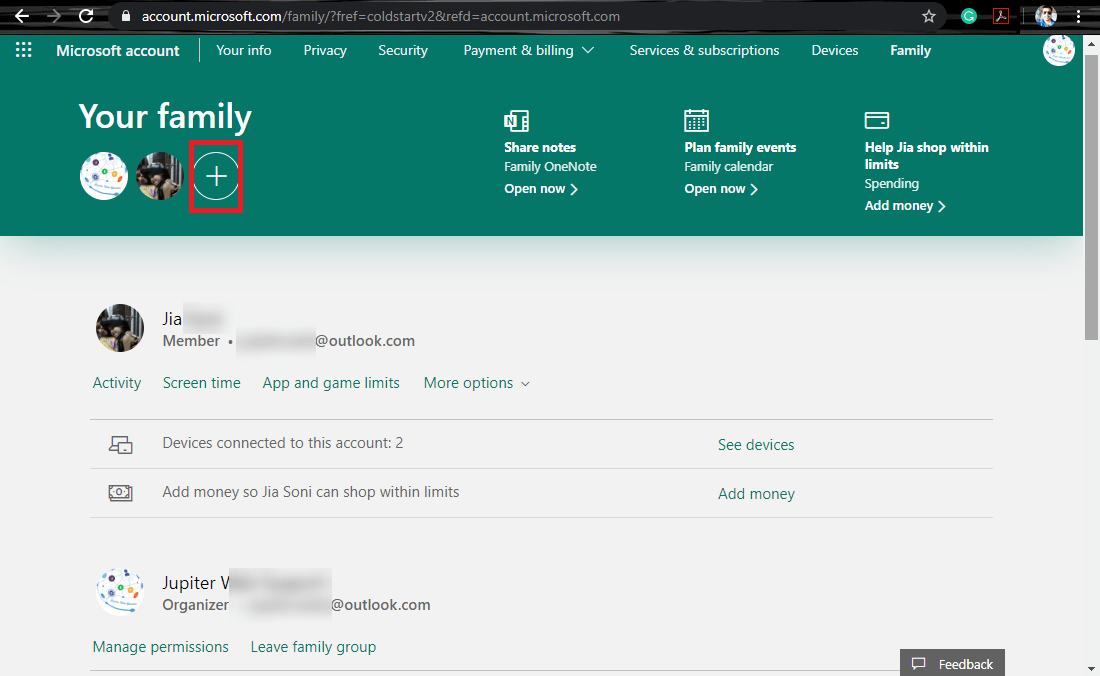Screen dimensions: 1100x676
Task: Open the Microsoft app launcher grid
Action: point(24,50)
